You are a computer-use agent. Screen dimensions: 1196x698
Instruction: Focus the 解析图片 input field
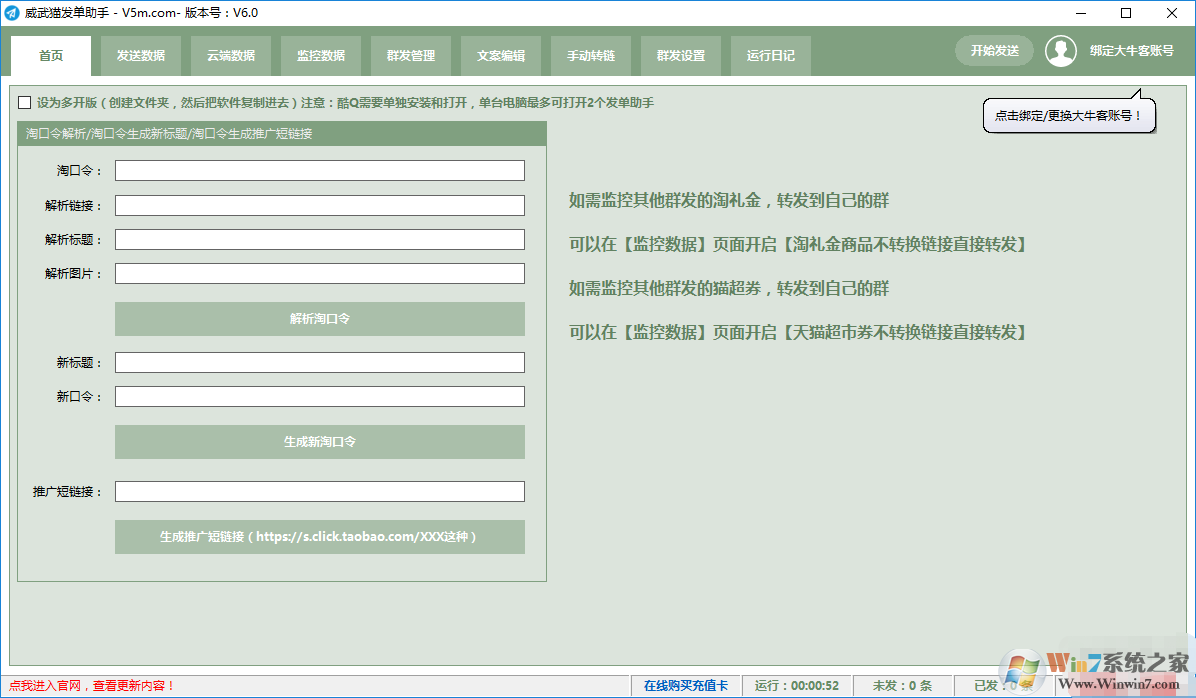tap(320, 273)
